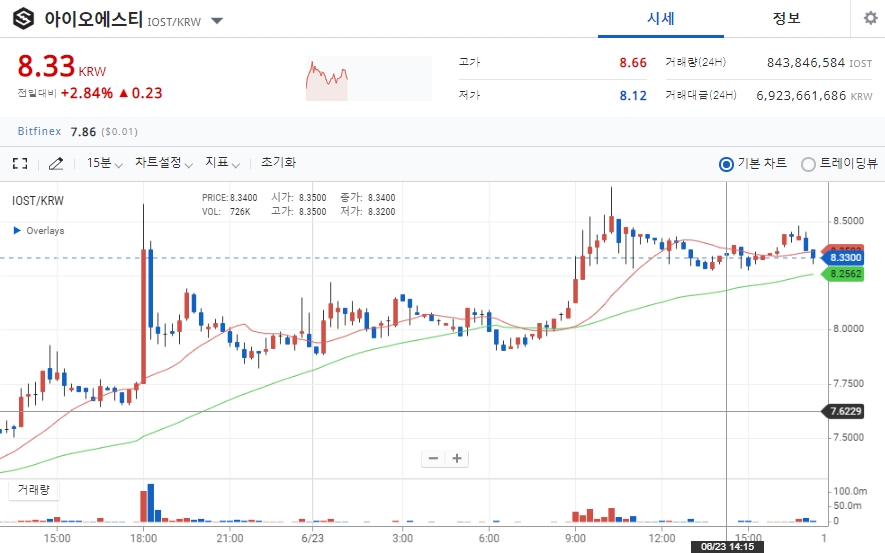Open the IOST/KRW market selector arrow

pos(217,21)
